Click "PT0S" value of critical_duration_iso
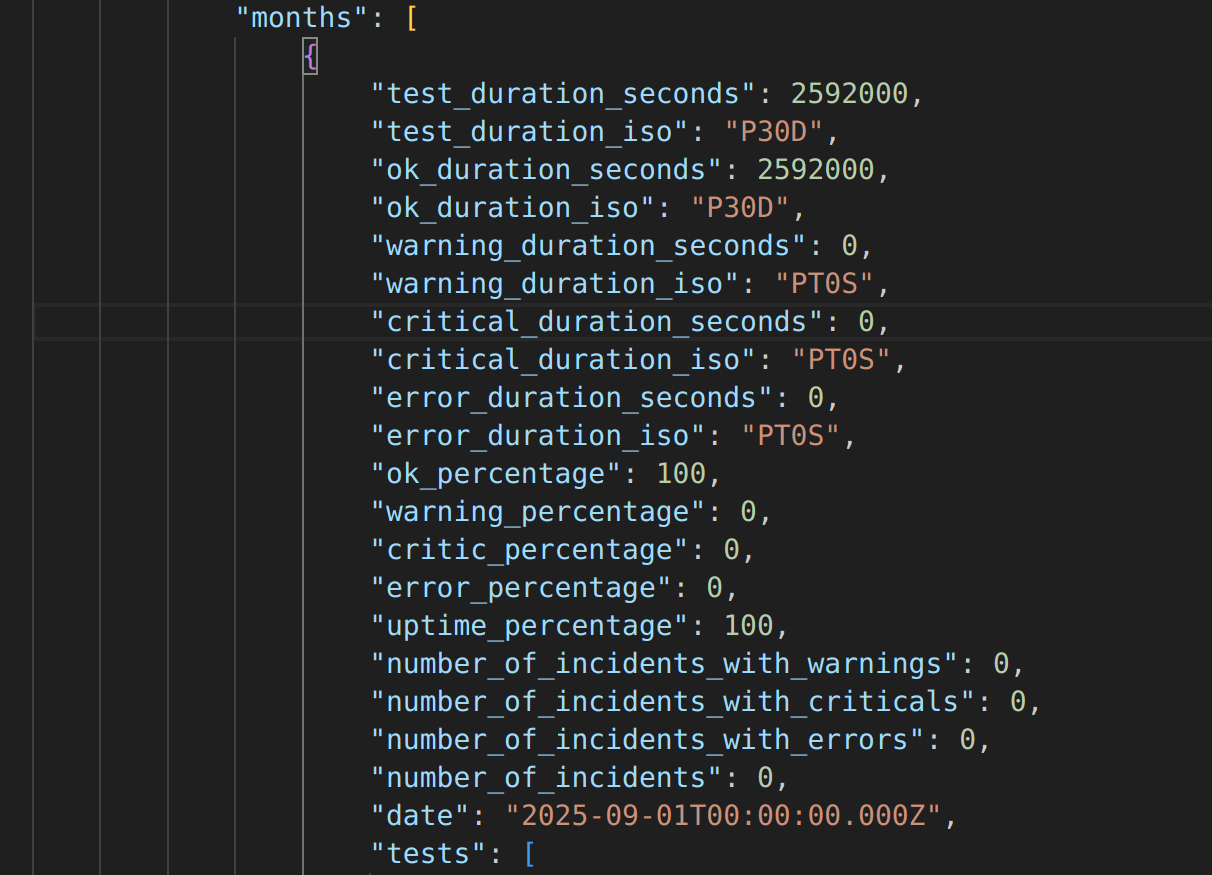1212x875 pixels. [840, 360]
